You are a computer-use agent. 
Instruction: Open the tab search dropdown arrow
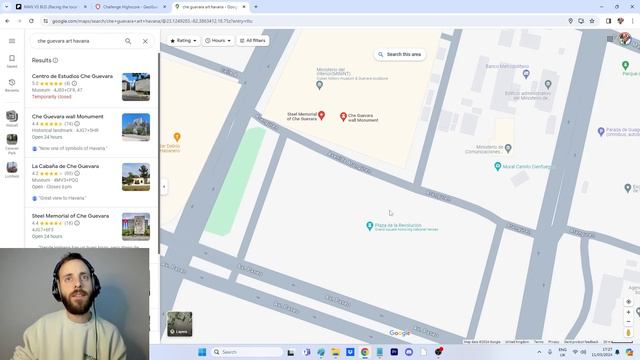[6, 7]
